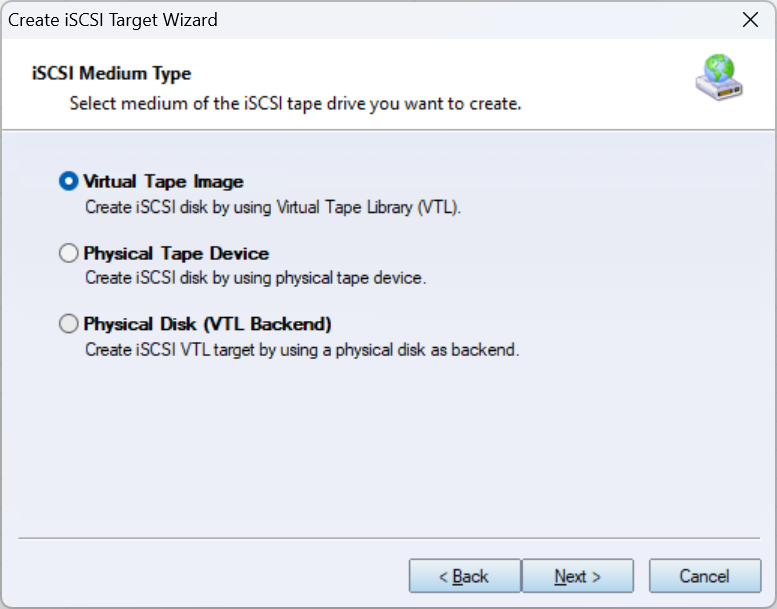Choose the Physical Tape Device radio button
Viewport: 777px width, 609px height.
click(68, 254)
